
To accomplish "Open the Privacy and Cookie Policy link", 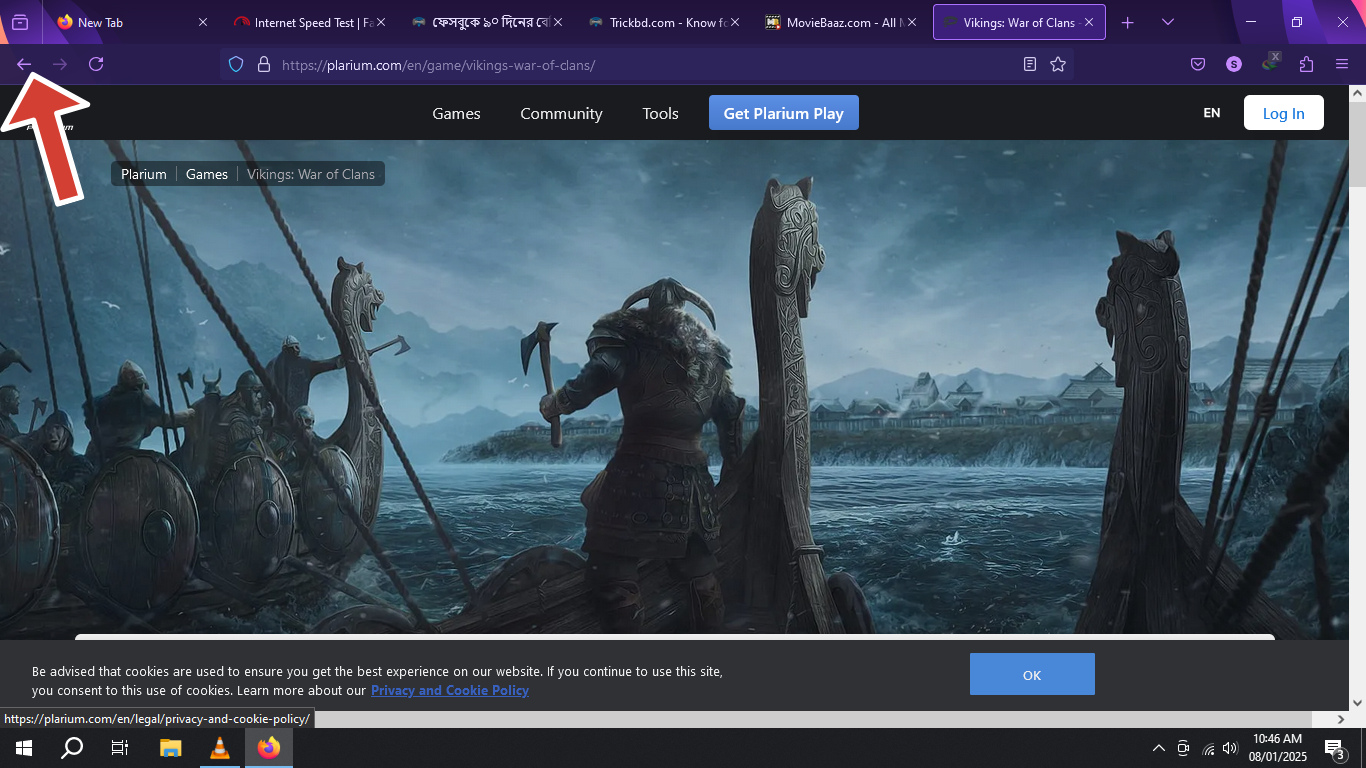I will (x=449, y=690).
